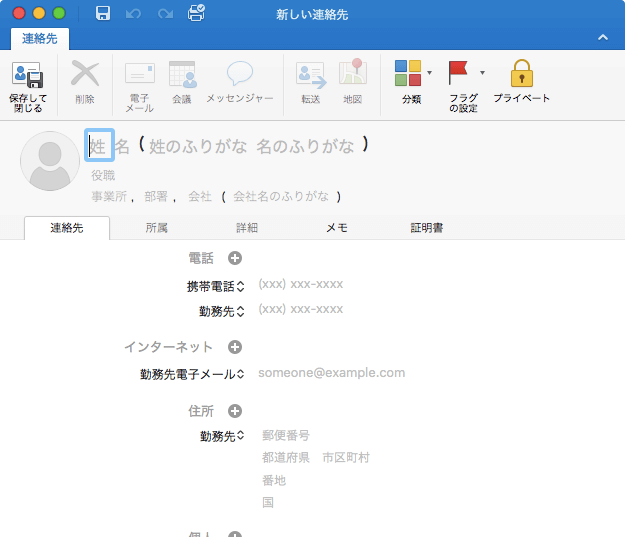The image size is (625, 537).
Task: Switch to the 所属 tab
Action: coord(157,228)
